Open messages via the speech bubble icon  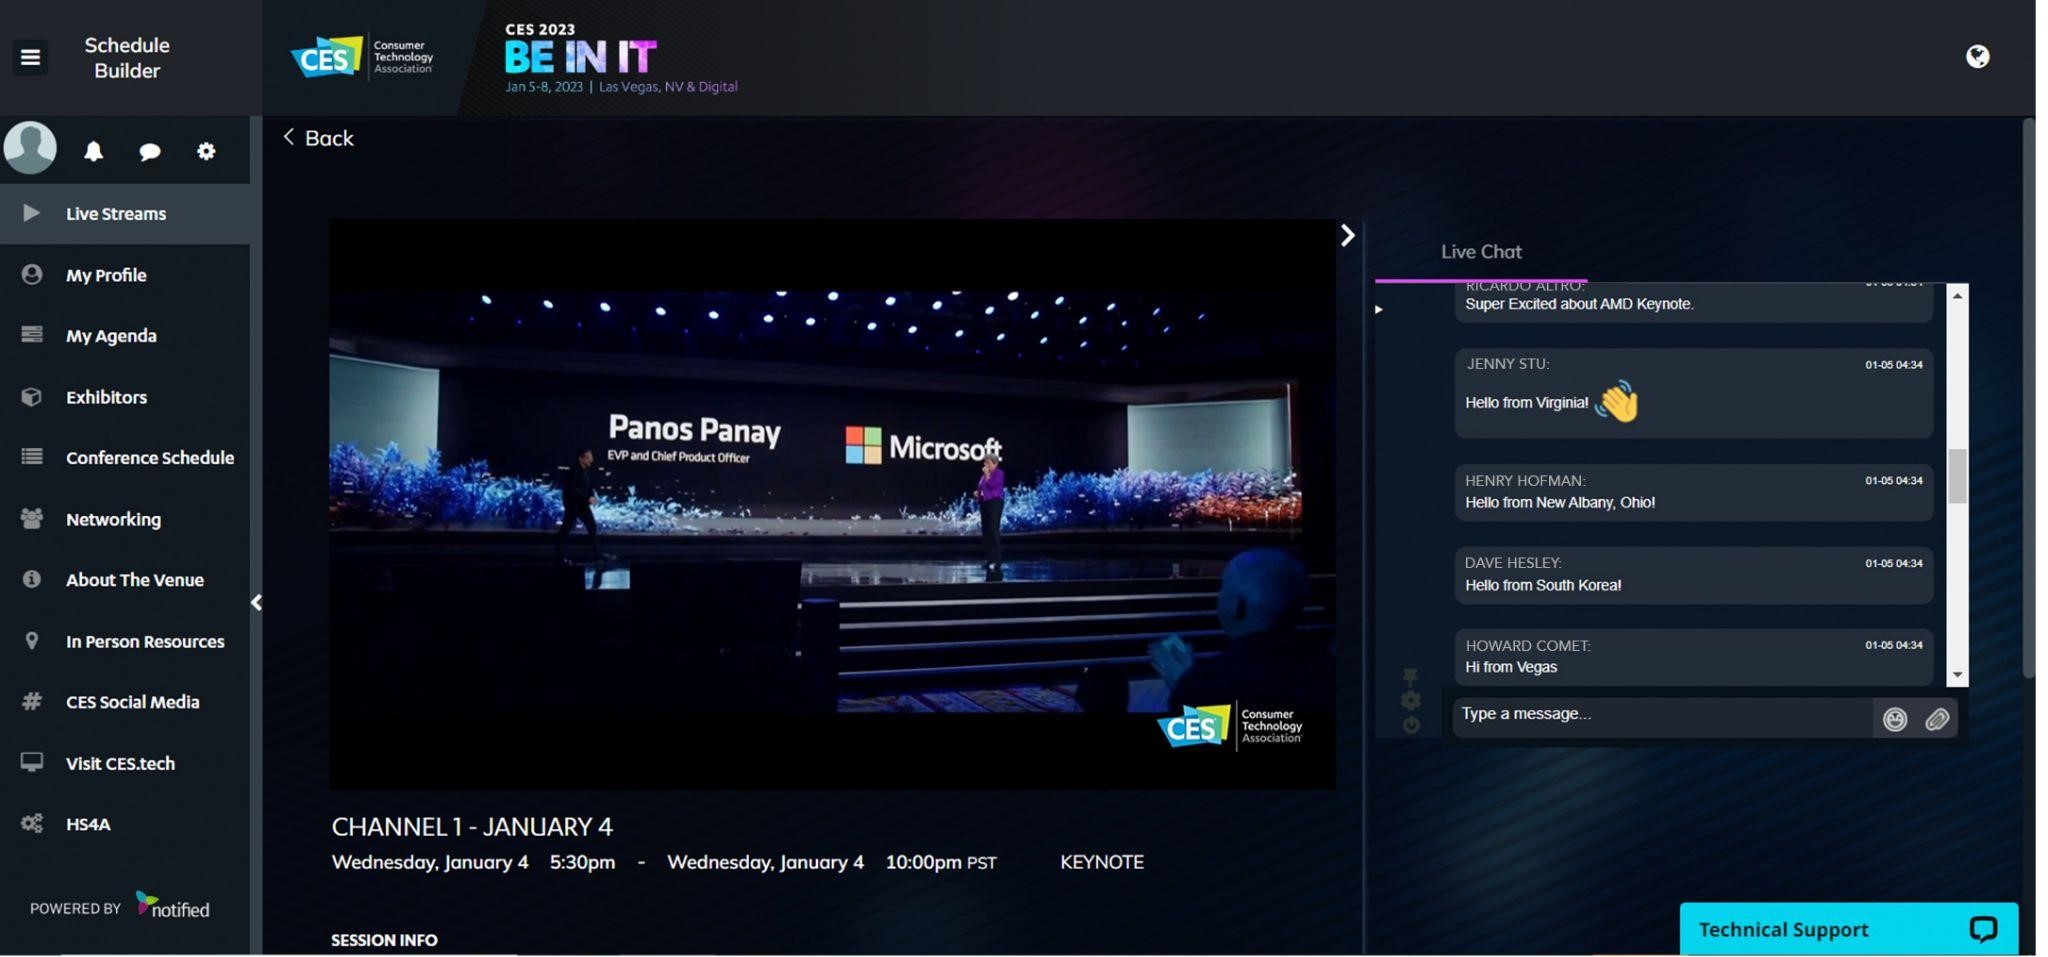[149, 152]
